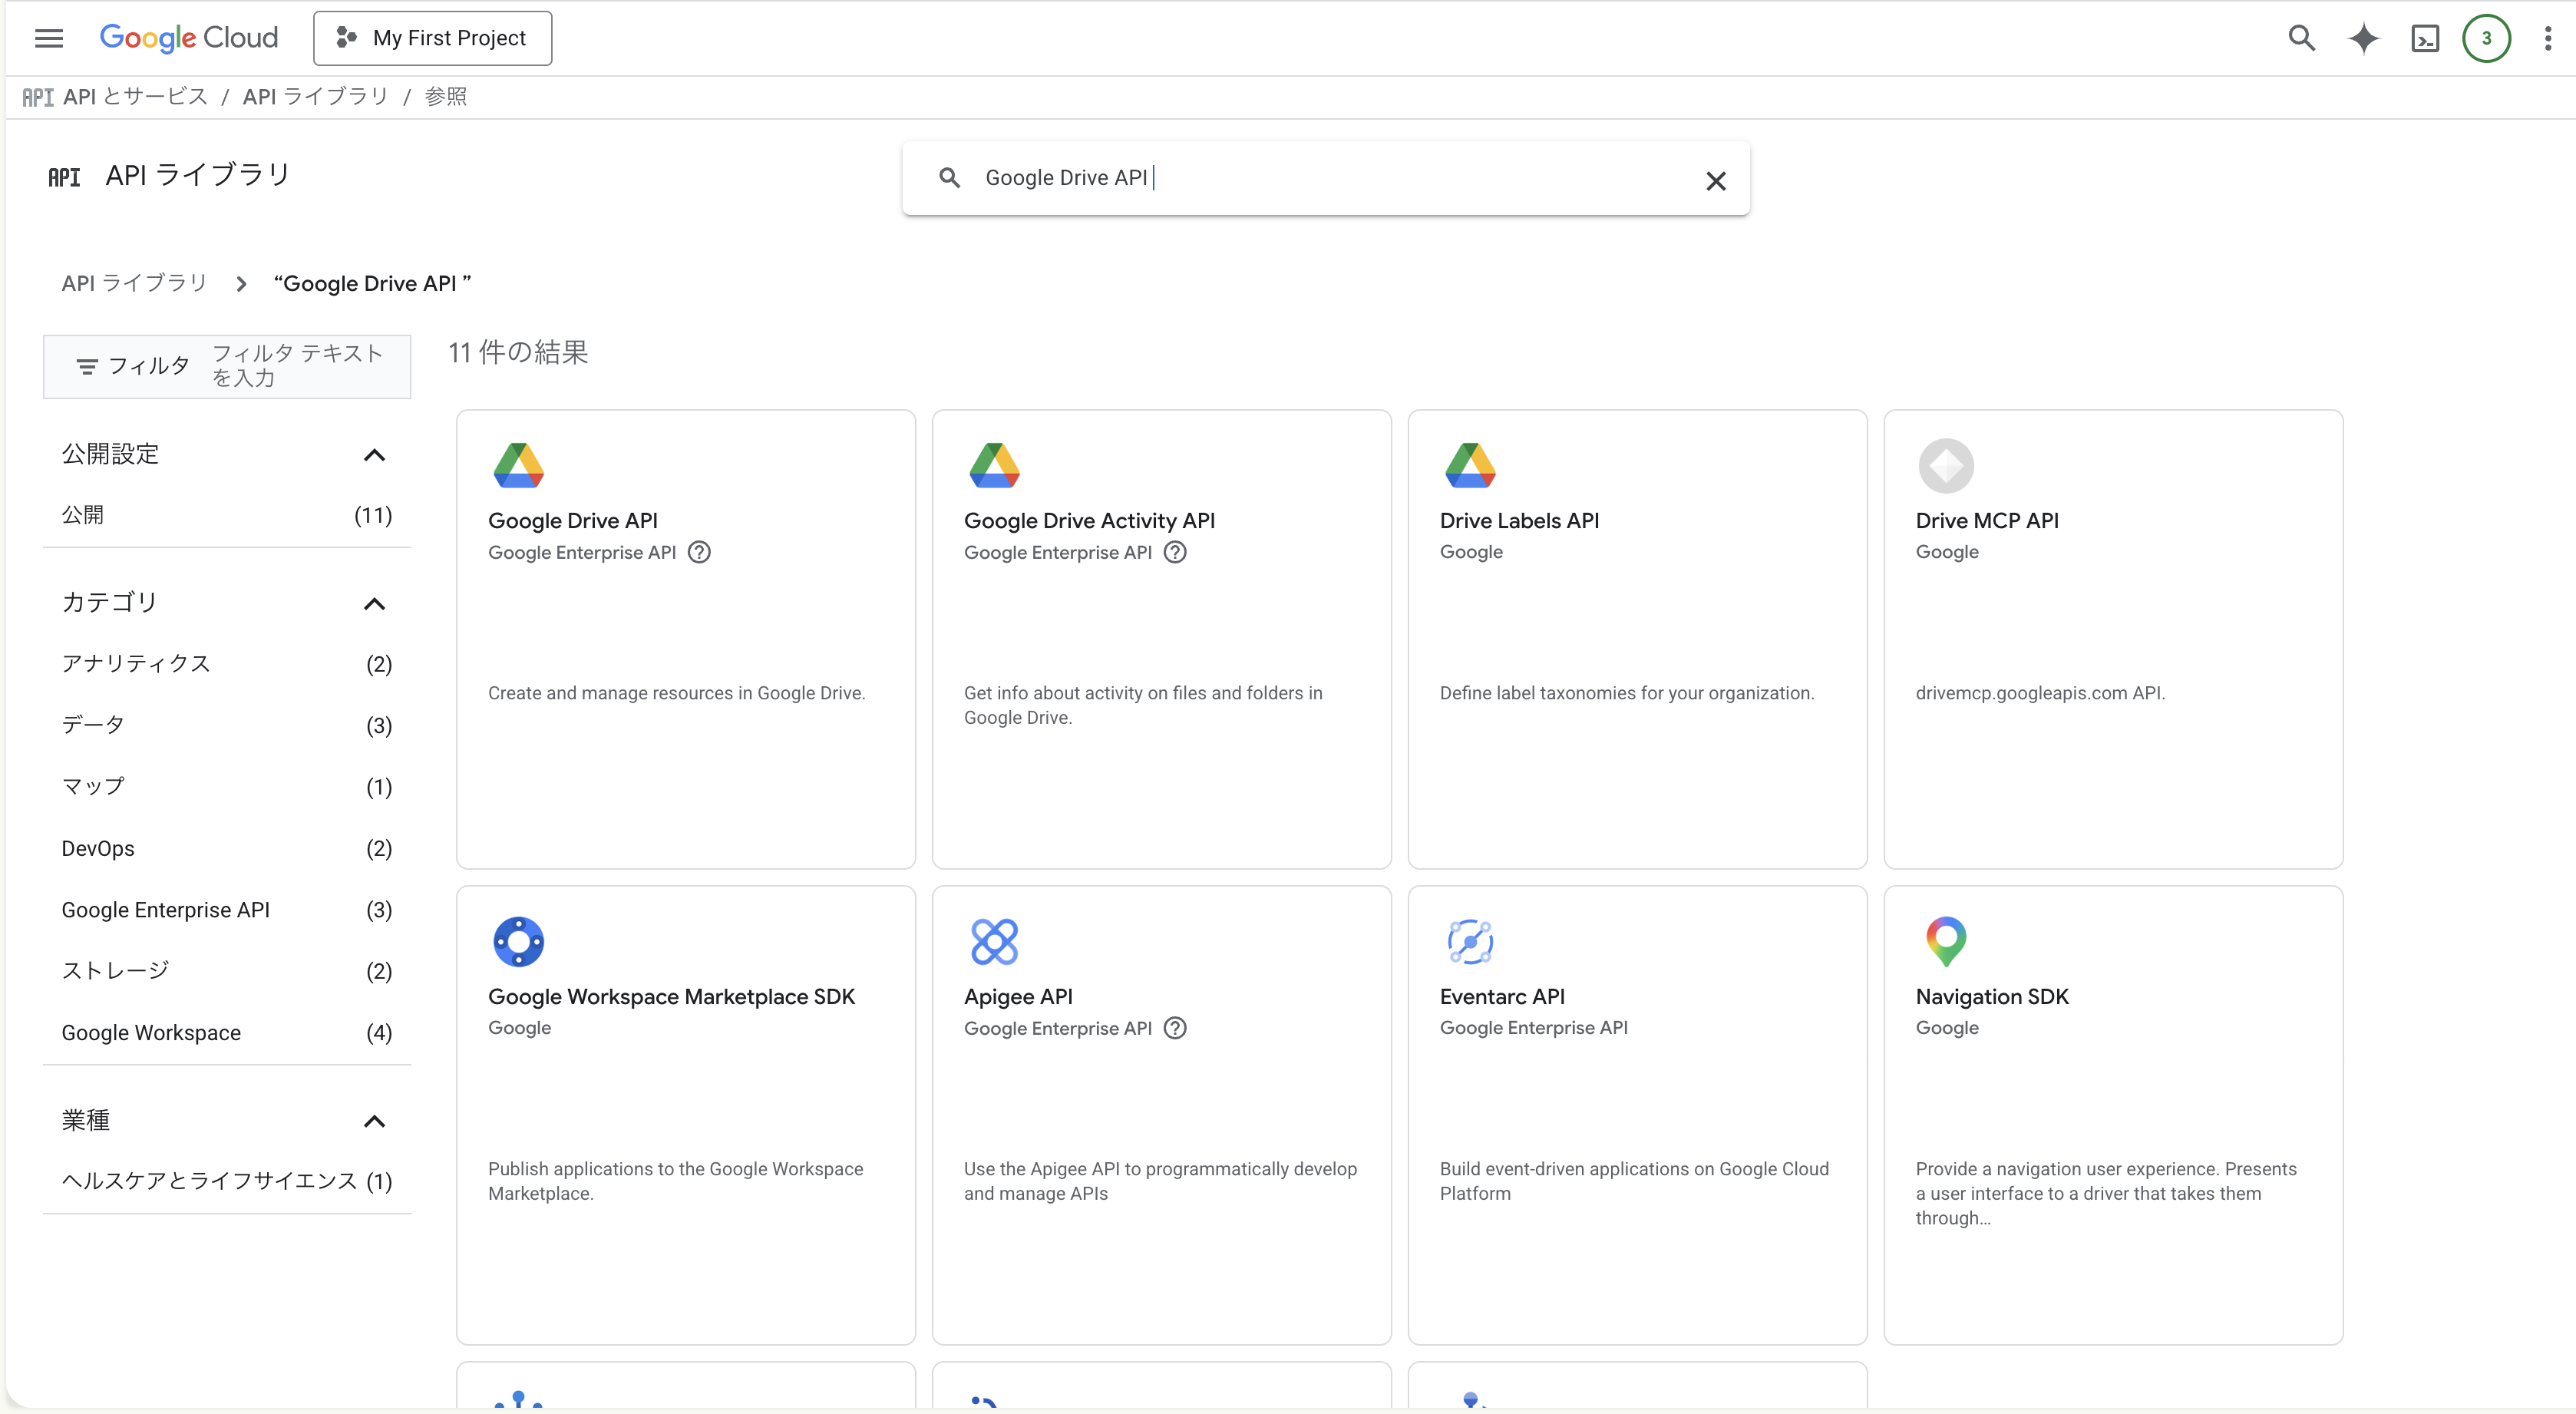The image size is (2576, 1414).
Task: Open notifications badge showing 3
Action: 2486,38
